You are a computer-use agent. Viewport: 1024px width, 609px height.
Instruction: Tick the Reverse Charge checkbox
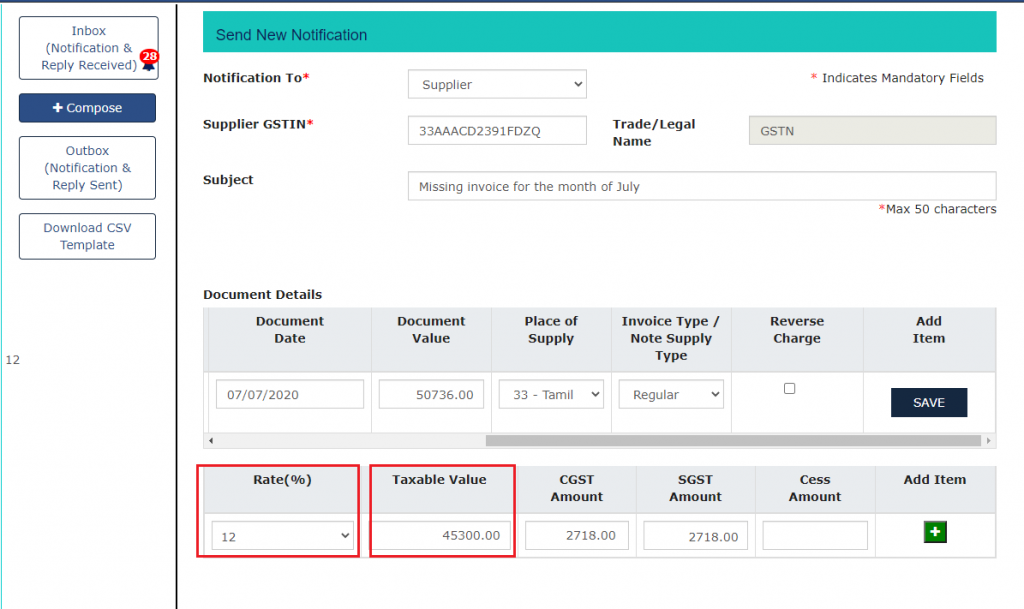[790, 388]
